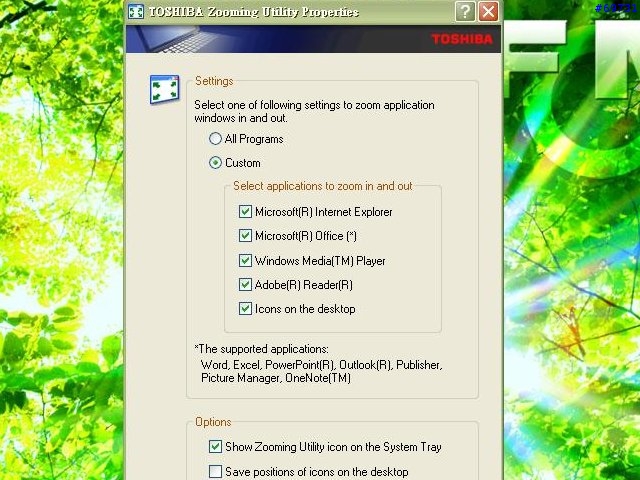Click the question mark help button in title bar
Image resolution: width=640 pixels, height=480 pixels.
click(x=465, y=11)
